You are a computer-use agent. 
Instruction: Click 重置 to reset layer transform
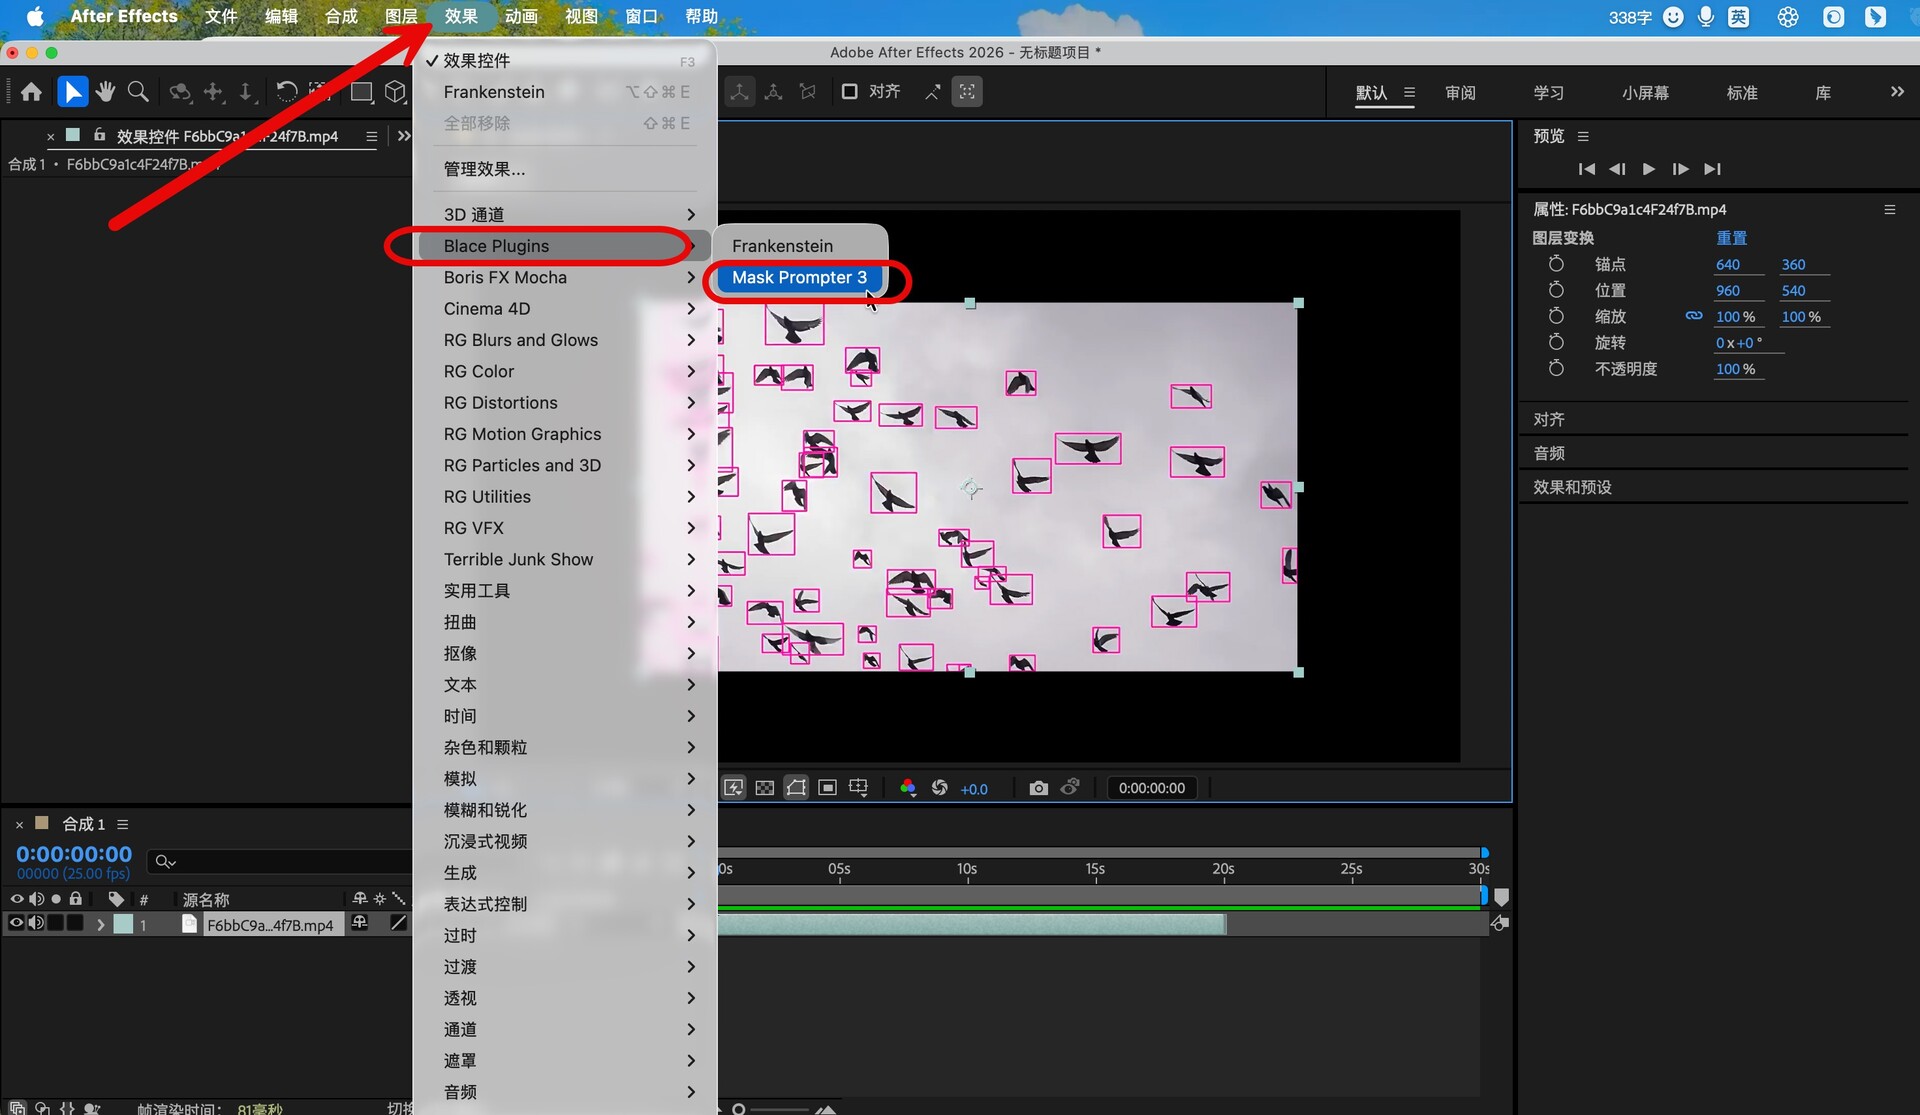[x=1731, y=238]
